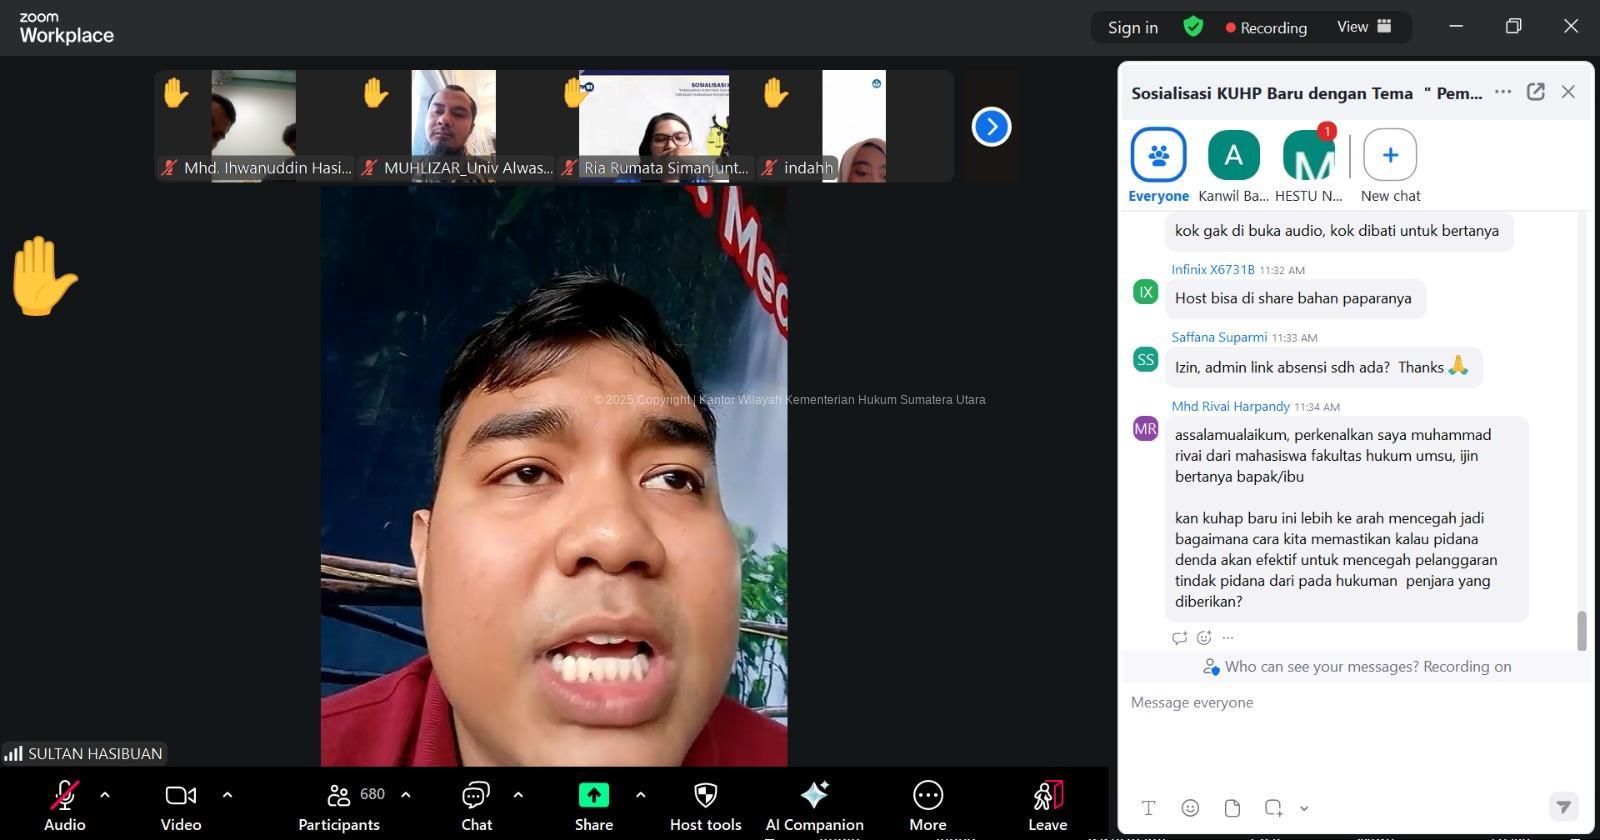Select the Everyone chat tab
The image size is (1600, 840).
[1158, 156]
